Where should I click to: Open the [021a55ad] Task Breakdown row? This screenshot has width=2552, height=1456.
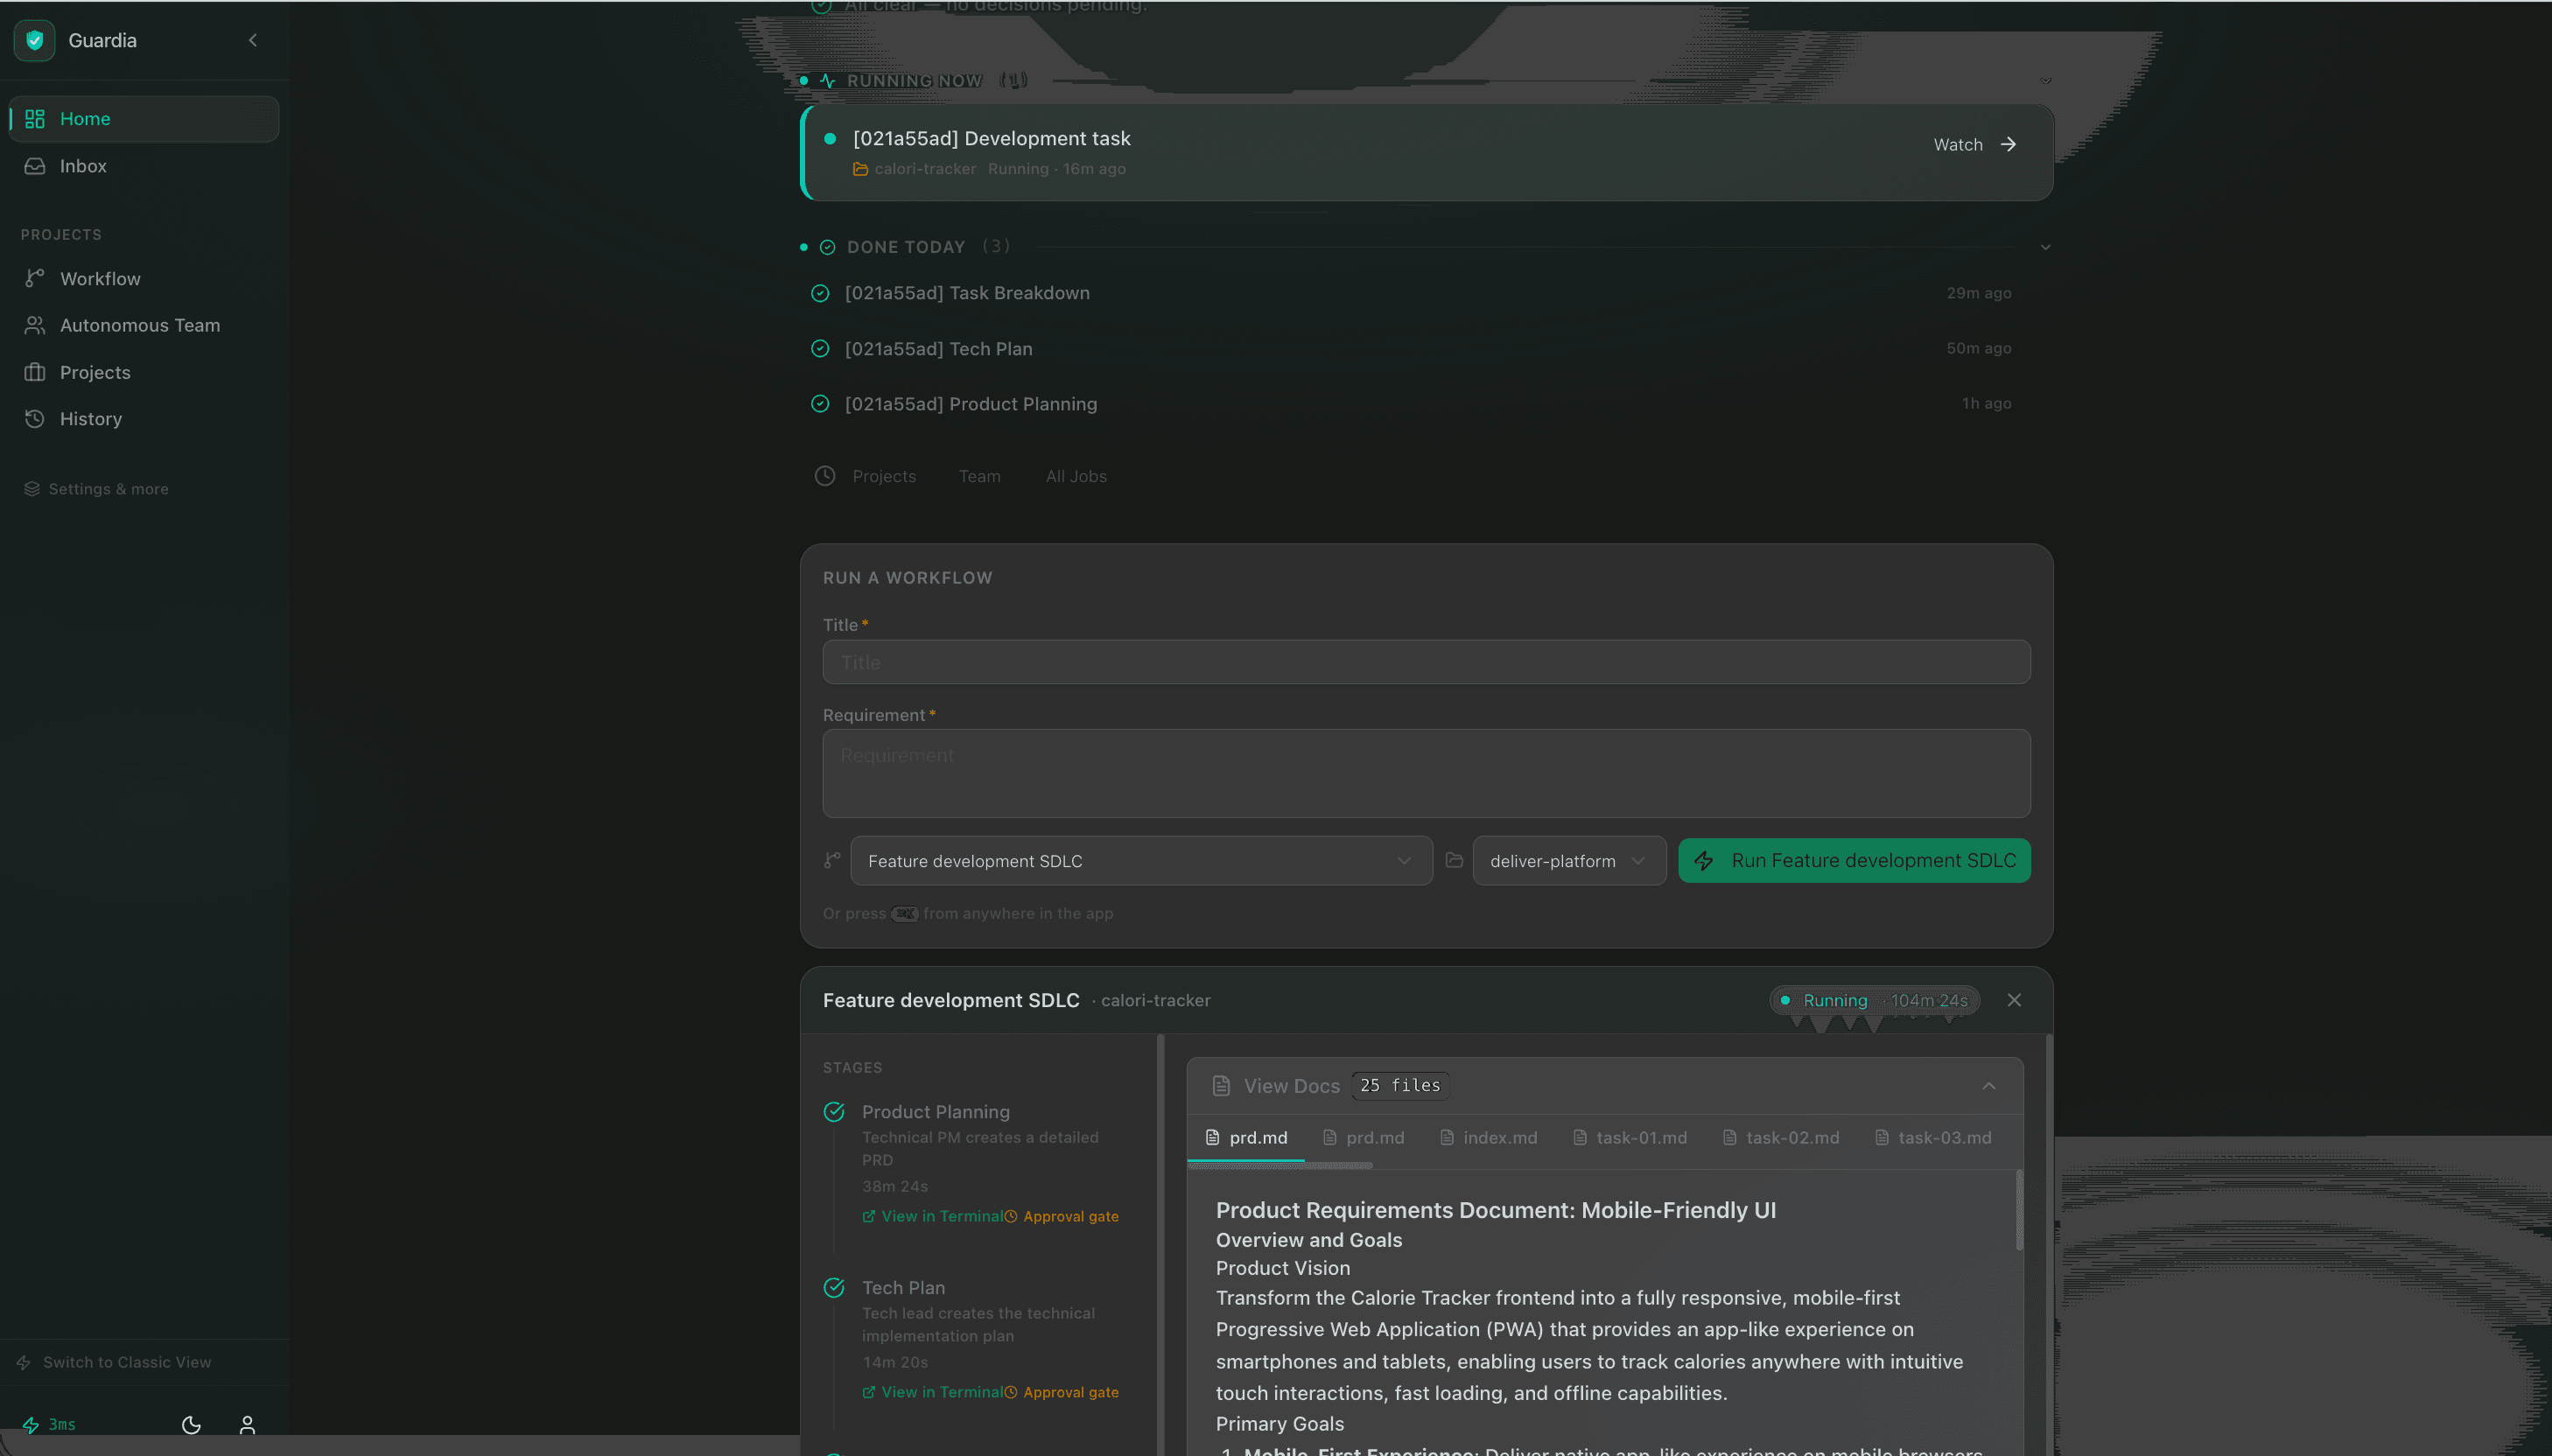1426,293
